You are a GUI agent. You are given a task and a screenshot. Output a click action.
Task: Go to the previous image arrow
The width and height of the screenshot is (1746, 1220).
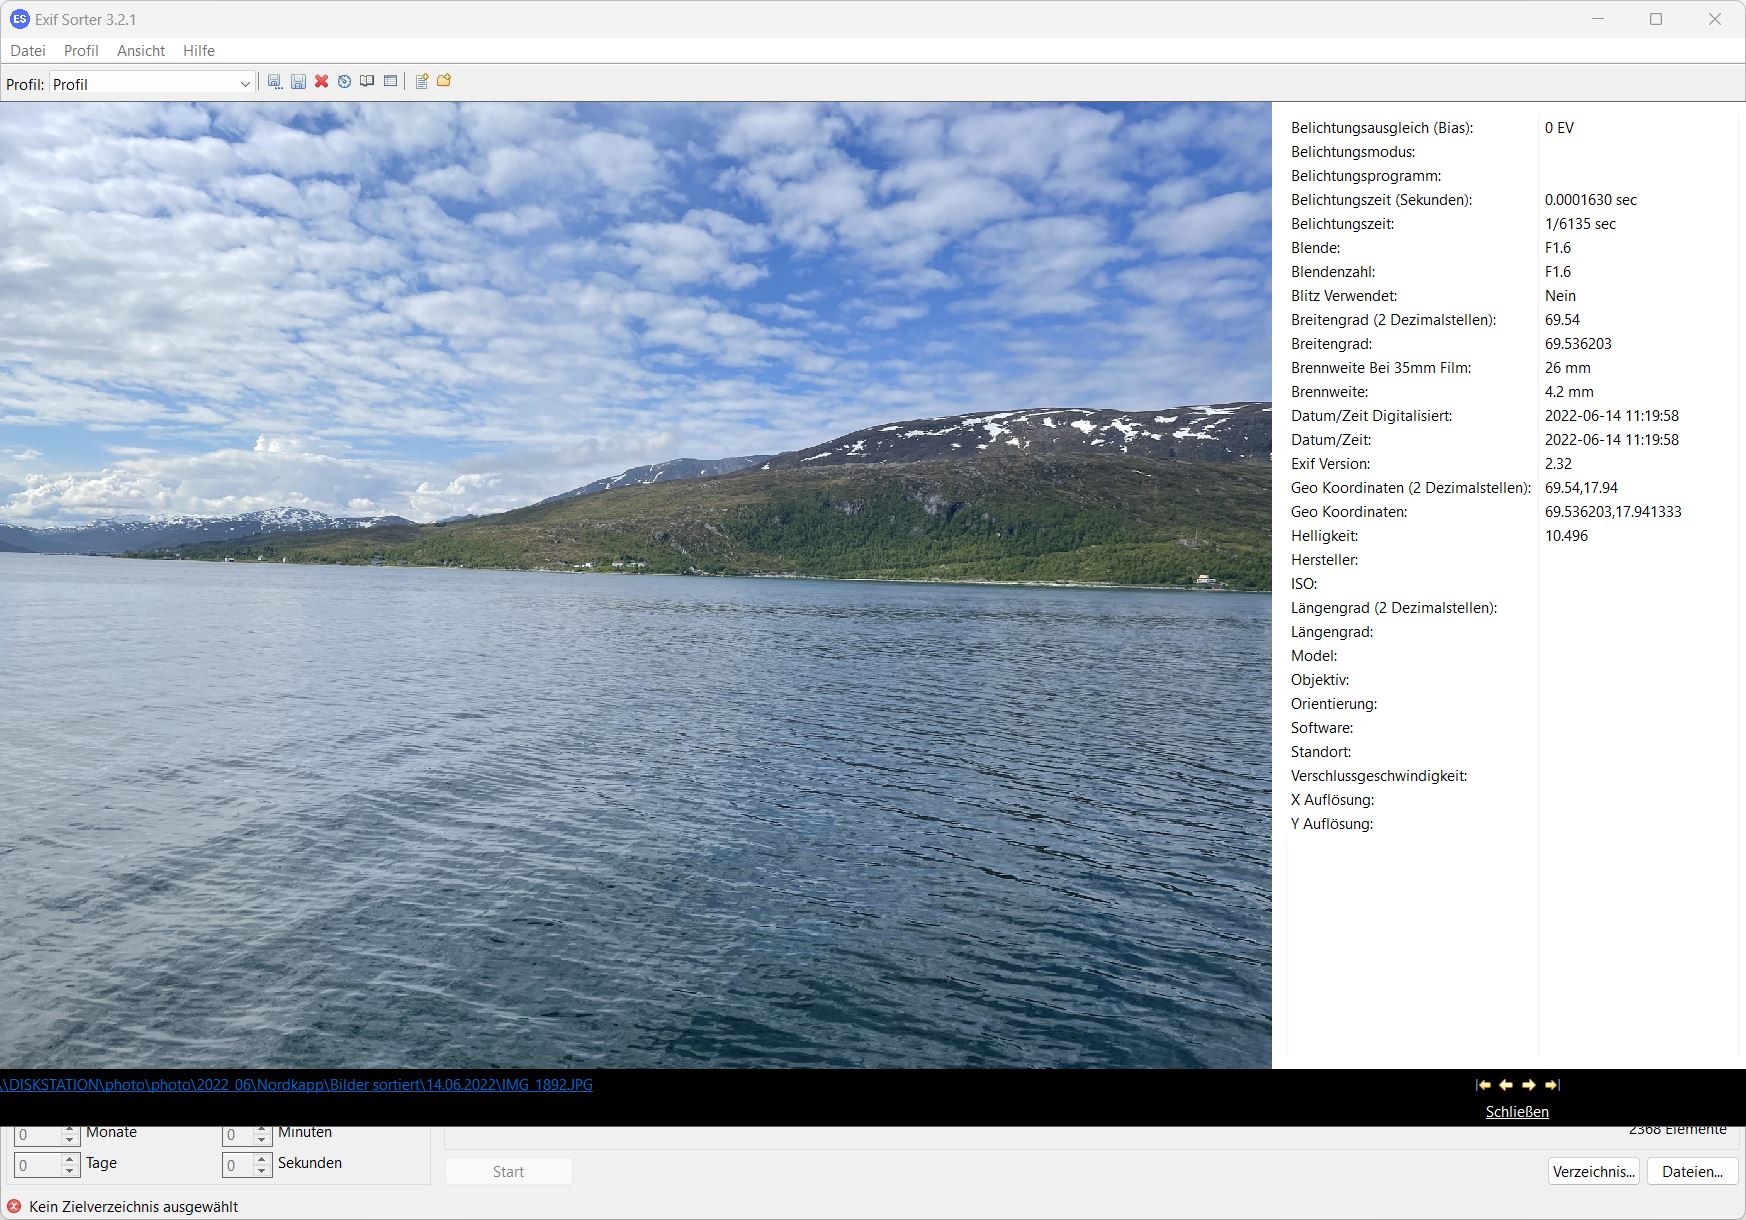point(1506,1085)
